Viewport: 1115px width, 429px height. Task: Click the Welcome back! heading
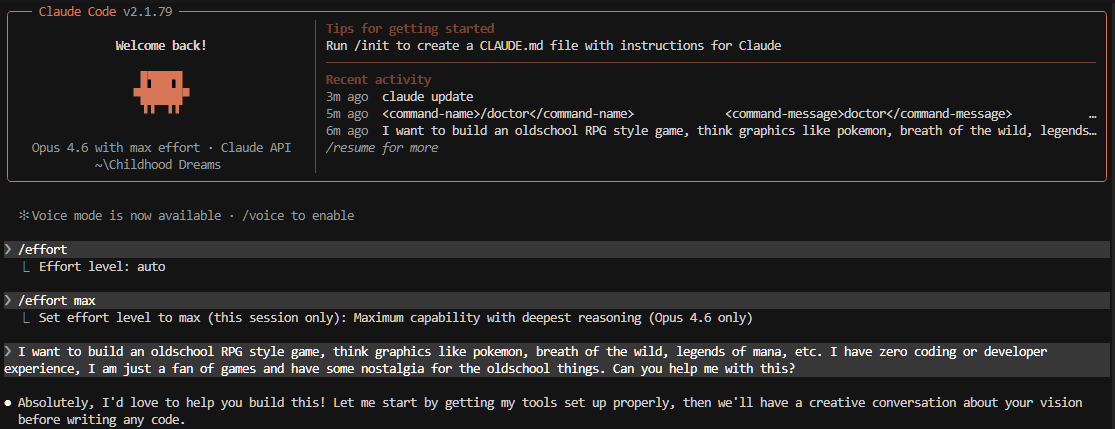click(161, 46)
